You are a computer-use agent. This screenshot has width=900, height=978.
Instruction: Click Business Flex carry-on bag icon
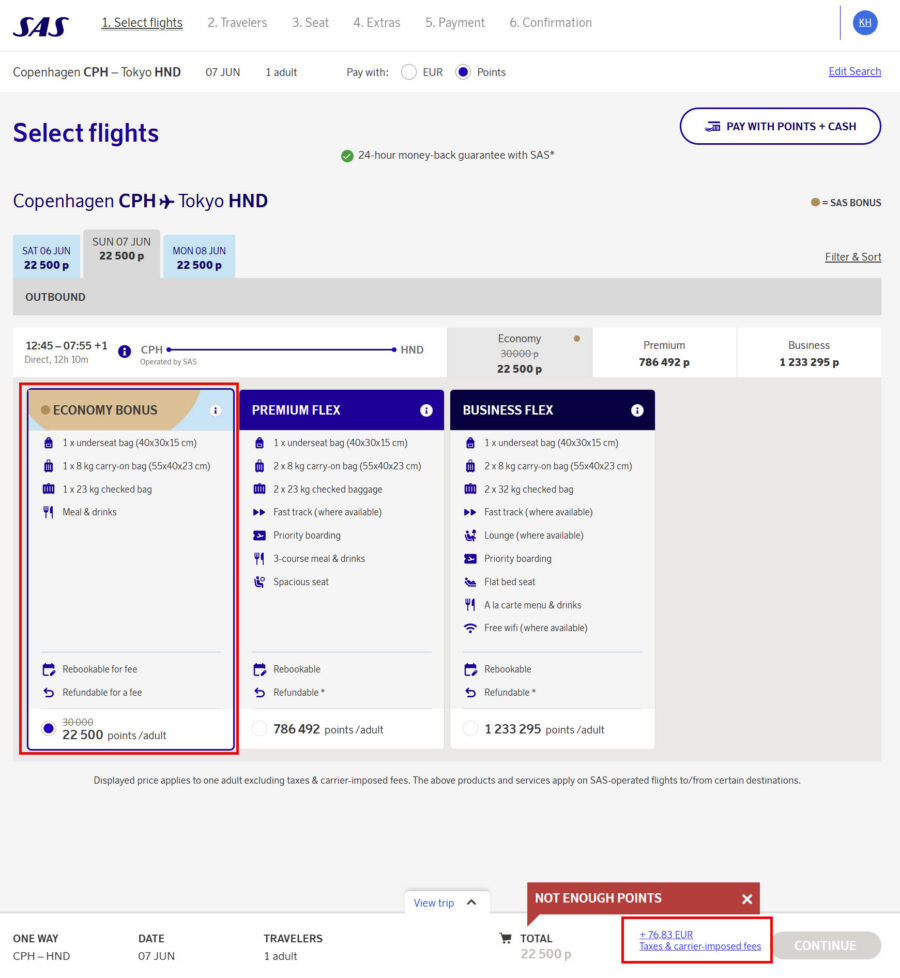click(x=470, y=466)
